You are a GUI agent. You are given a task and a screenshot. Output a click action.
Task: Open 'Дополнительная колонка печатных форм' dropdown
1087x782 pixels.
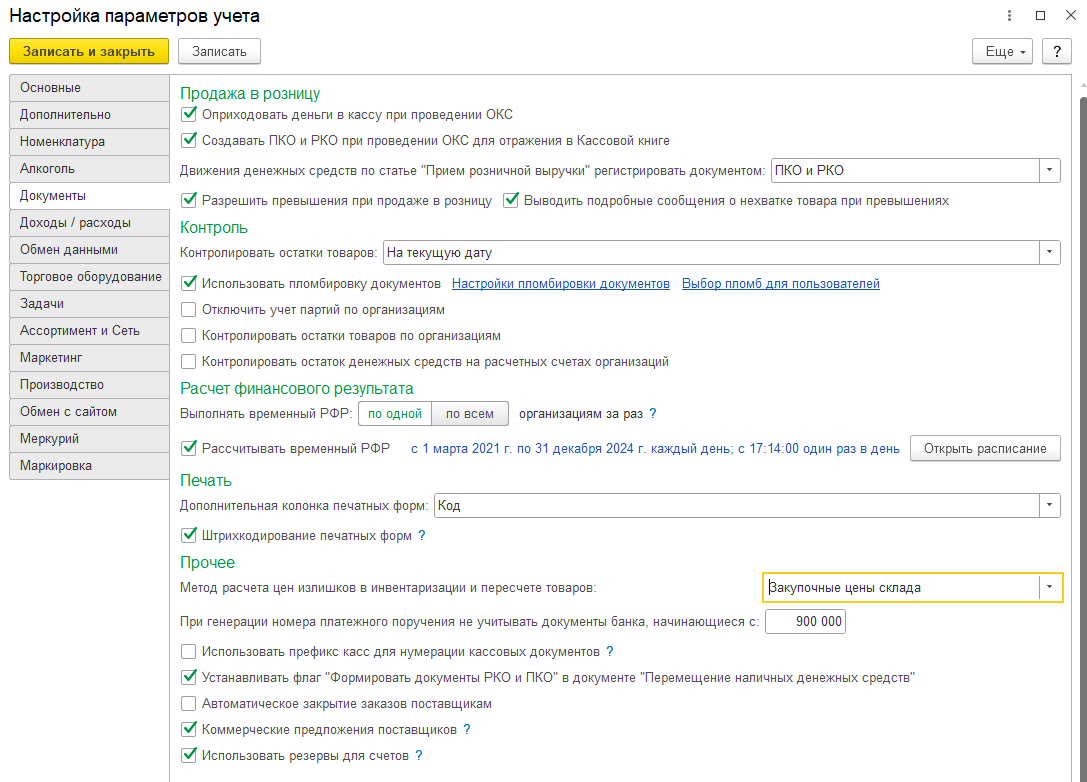[1049, 506]
